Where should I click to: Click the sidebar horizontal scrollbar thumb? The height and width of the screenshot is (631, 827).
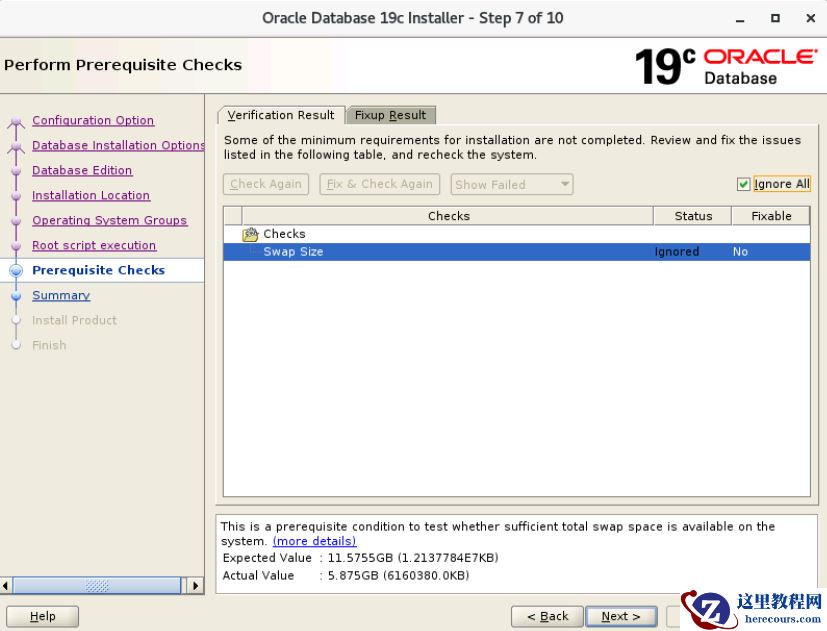point(97,586)
